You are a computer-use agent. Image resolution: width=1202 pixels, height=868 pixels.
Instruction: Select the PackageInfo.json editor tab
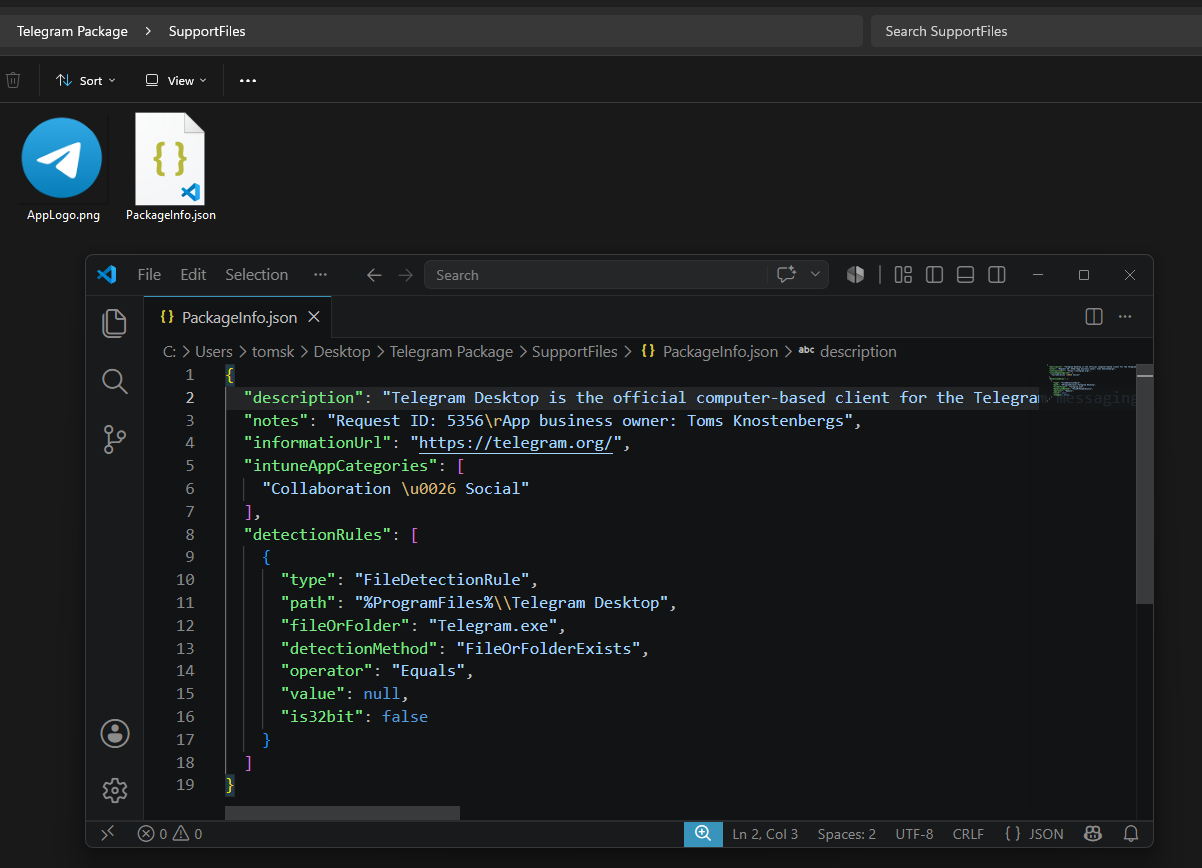[238, 317]
